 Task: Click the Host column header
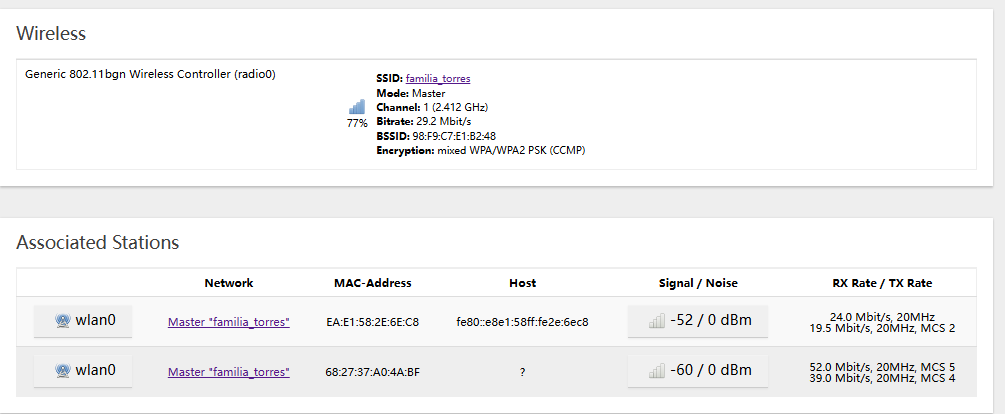[x=522, y=283]
